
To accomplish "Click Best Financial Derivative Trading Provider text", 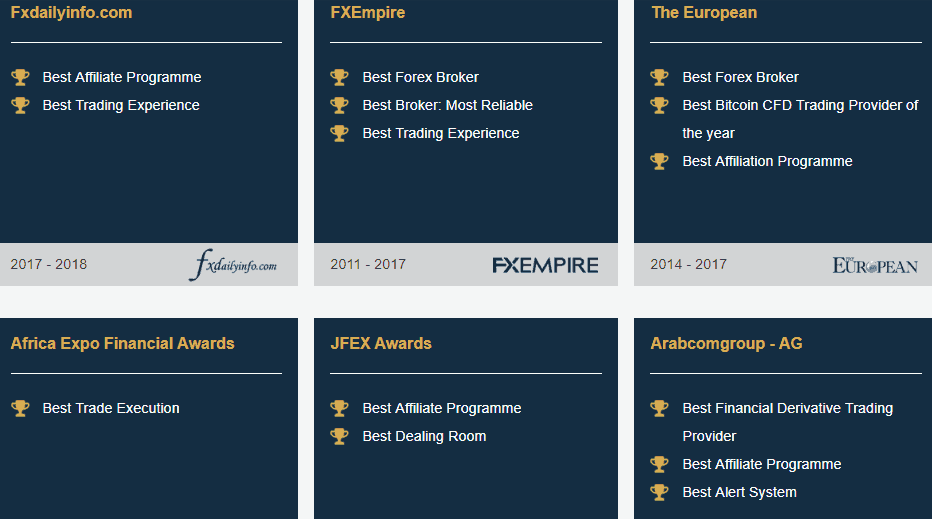I will [788, 422].
